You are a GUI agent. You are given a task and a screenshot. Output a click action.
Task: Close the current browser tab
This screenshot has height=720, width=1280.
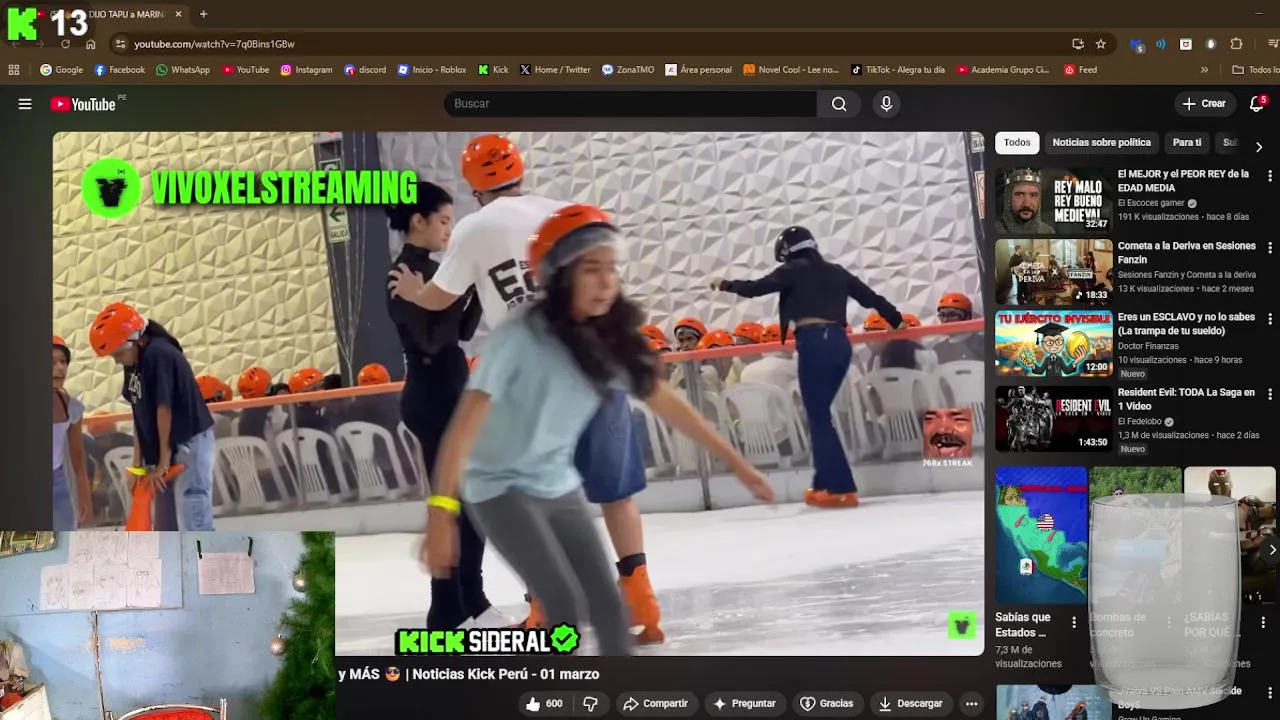(x=178, y=14)
